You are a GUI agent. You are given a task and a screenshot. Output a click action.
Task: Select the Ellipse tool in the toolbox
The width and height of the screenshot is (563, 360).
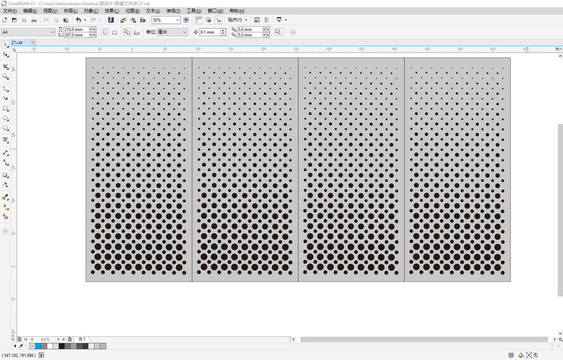pos(5,118)
